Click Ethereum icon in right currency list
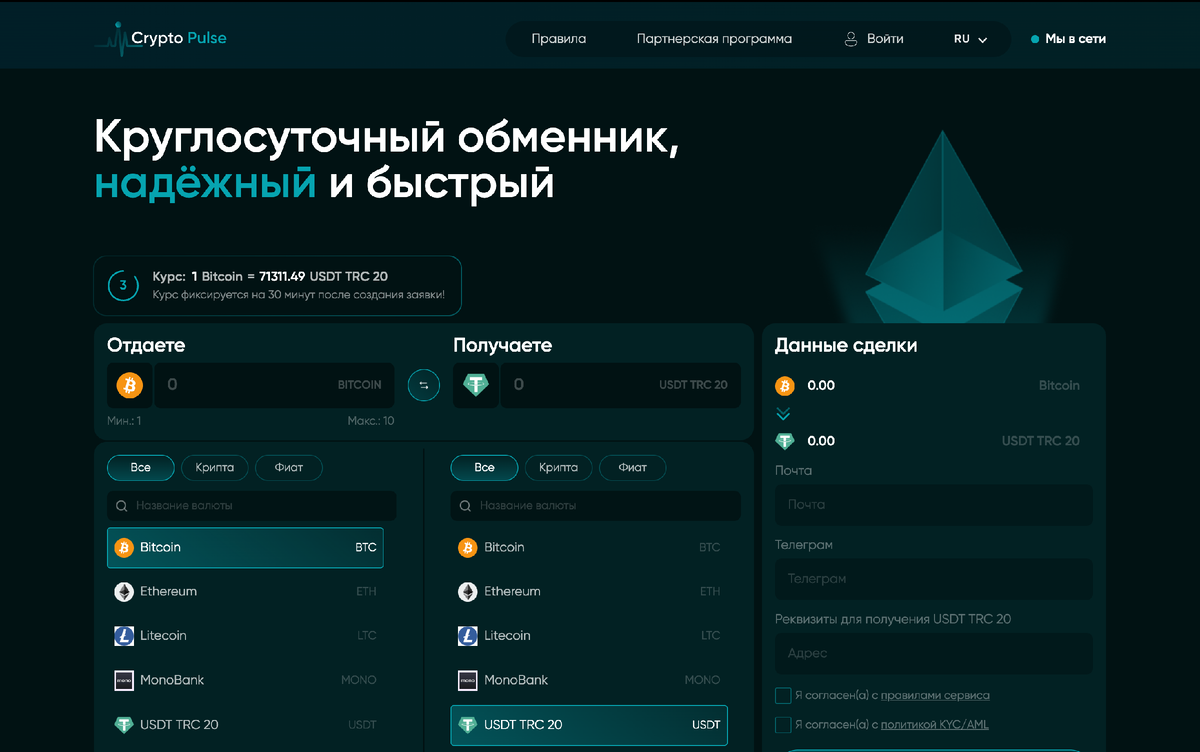This screenshot has width=1200, height=752. 467,592
